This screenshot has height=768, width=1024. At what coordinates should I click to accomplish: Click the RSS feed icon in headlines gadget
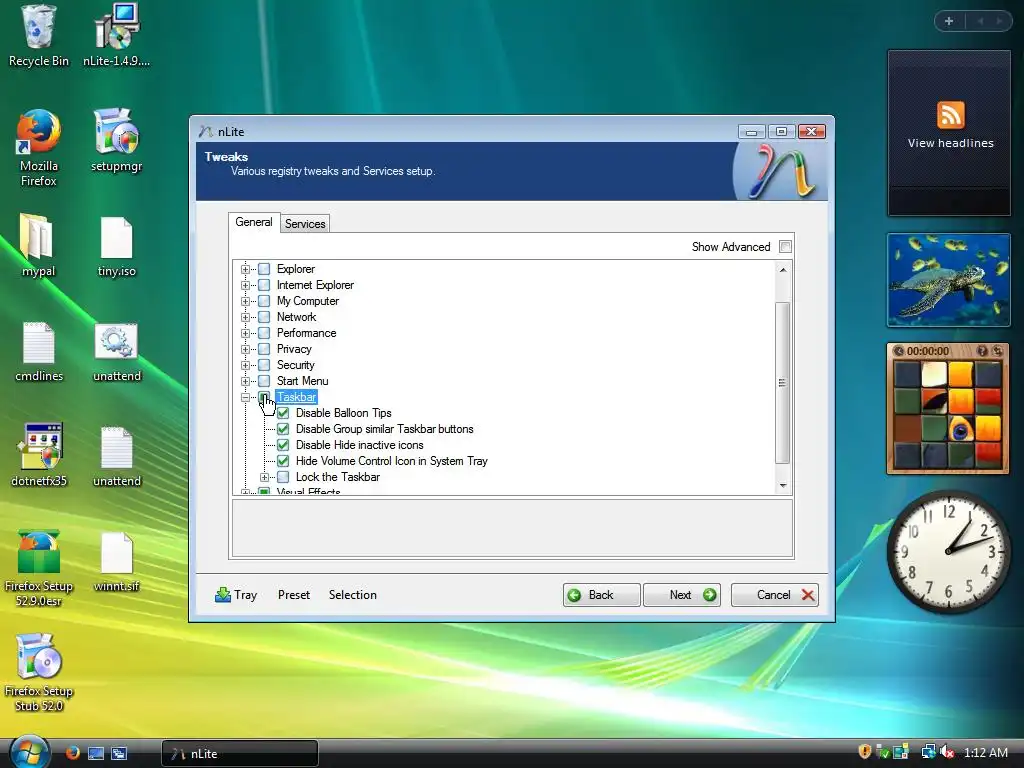[x=950, y=115]
